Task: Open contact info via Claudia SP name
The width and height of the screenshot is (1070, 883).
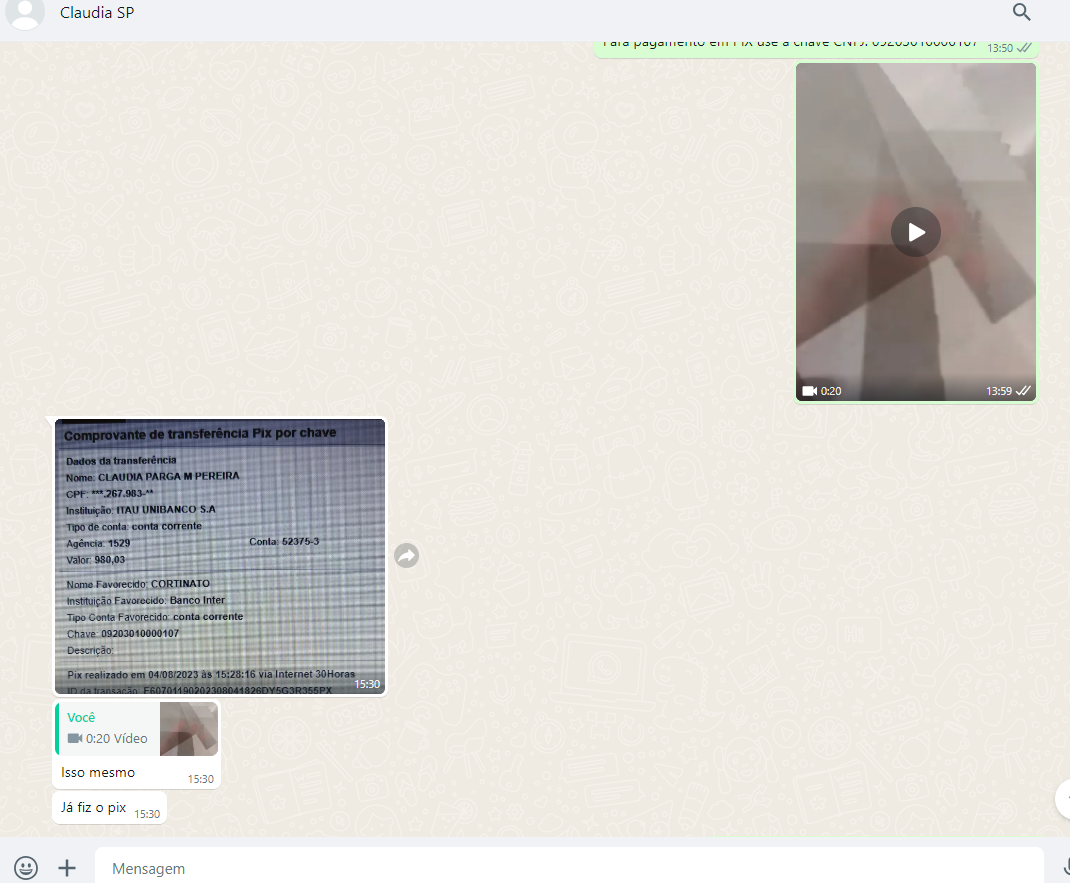Action: (x=97, y=12)
